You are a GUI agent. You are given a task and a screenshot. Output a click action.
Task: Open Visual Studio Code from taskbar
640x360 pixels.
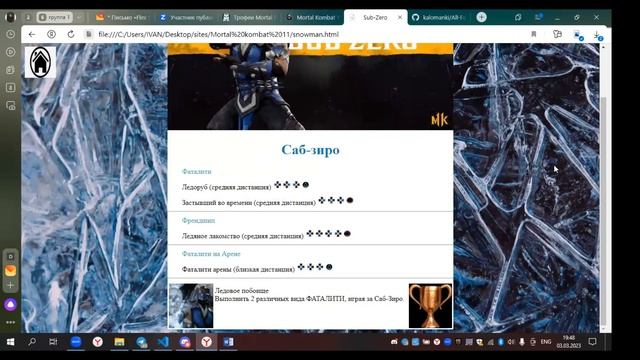pos(163,342)
